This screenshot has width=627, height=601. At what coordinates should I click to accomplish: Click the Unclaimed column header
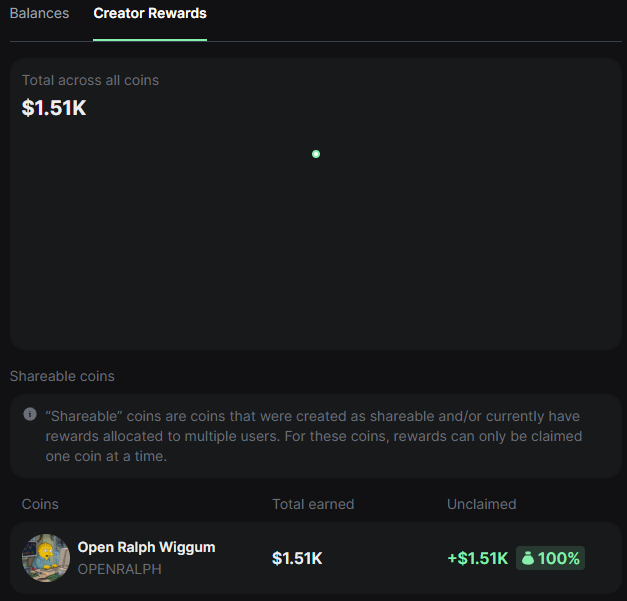(x=482, y=504)
